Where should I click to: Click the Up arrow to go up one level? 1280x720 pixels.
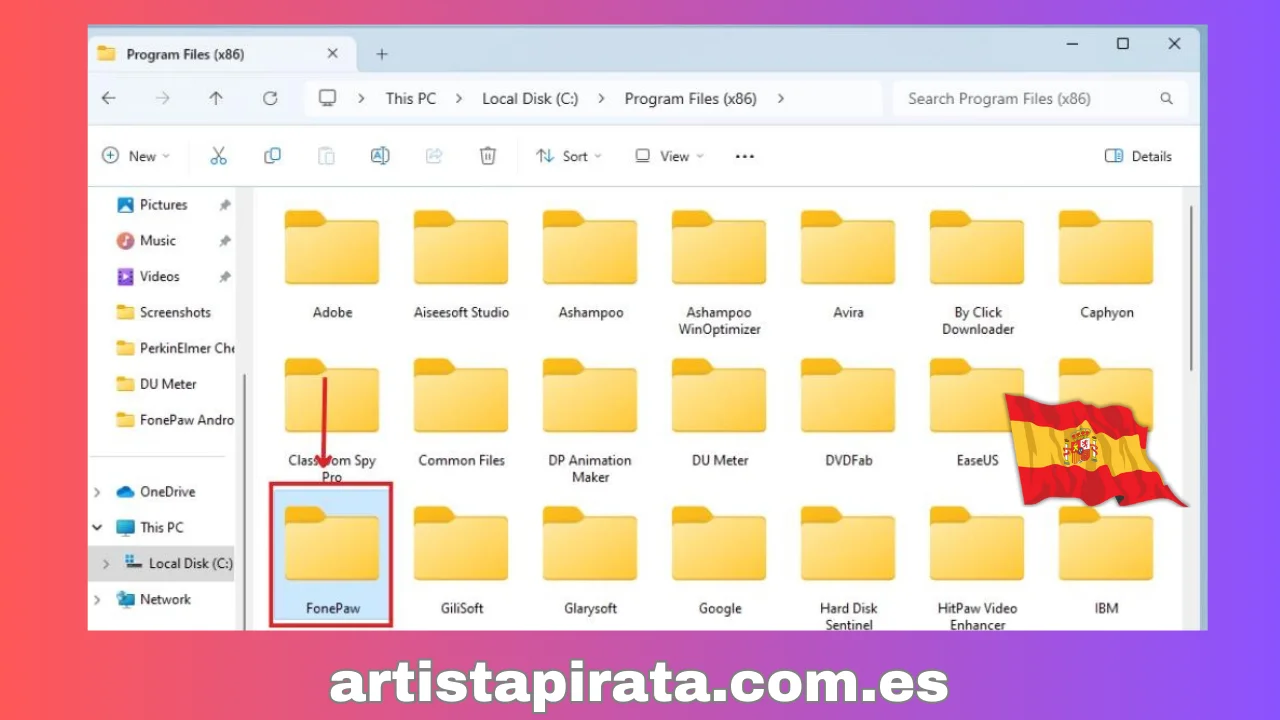pos(216,98)
